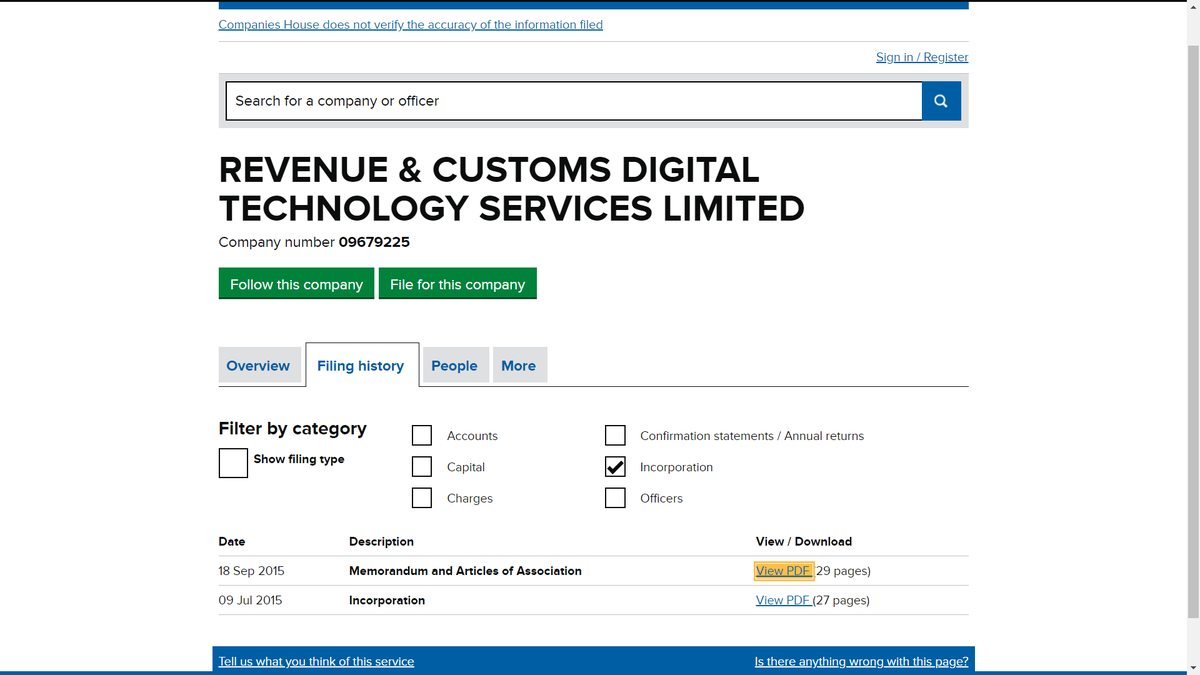View PDF for the Incorporation filing
Viewport: 1200px width, 675px height.
(x=783, y=600)
